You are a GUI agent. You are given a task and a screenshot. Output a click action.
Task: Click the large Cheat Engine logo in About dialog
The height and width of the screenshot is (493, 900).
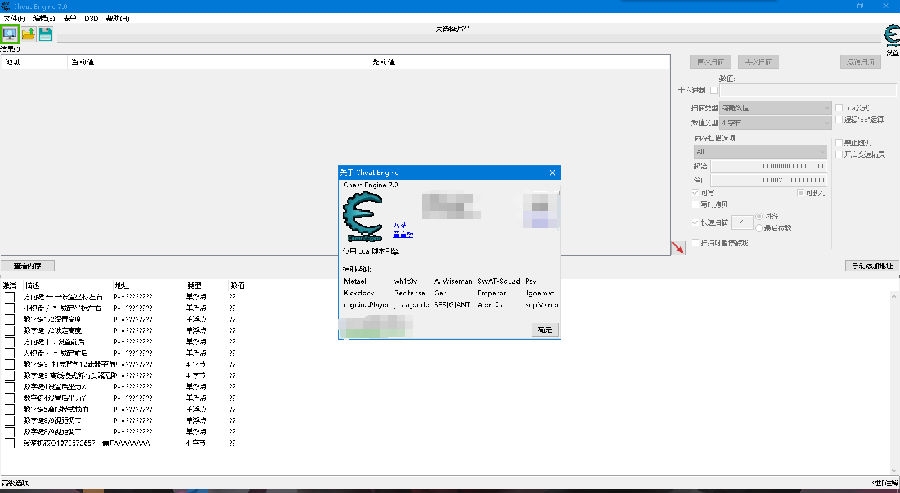click(x=363, y=217)
